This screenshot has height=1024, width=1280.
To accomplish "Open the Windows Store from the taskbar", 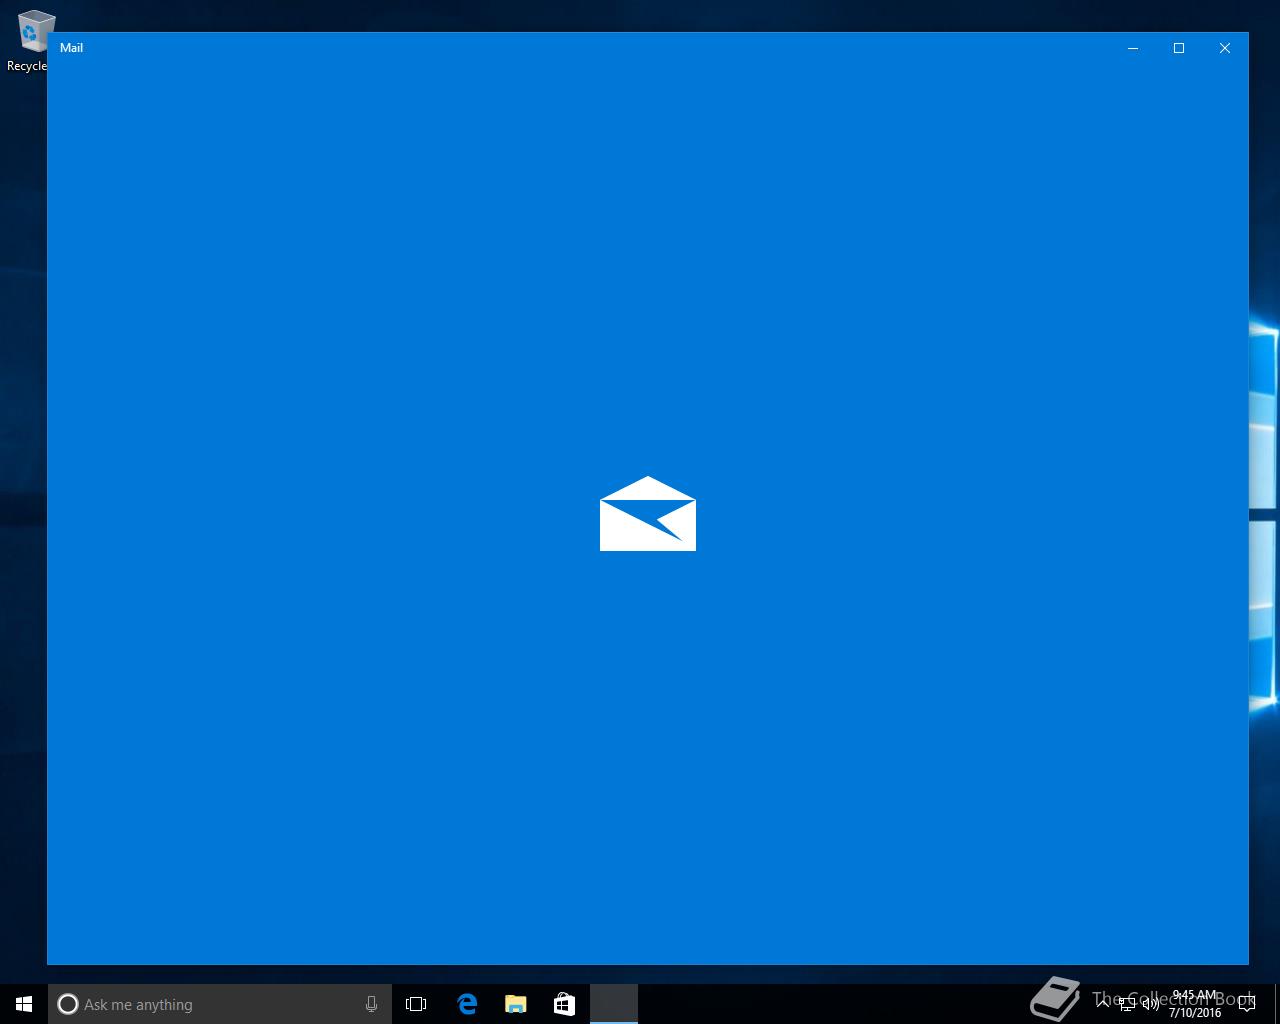I will (564, 1004).
